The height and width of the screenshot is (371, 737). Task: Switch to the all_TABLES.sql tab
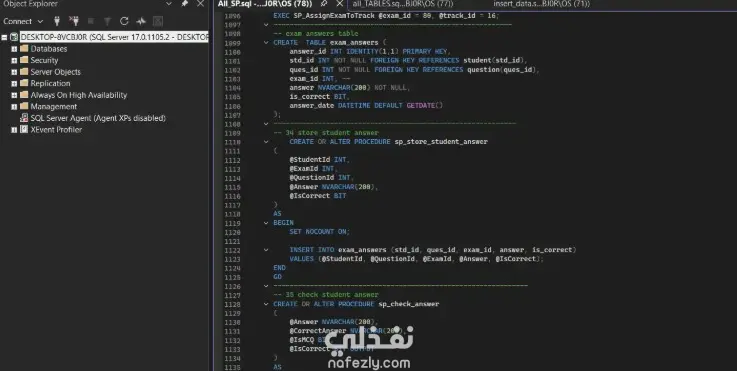[403, 4]
